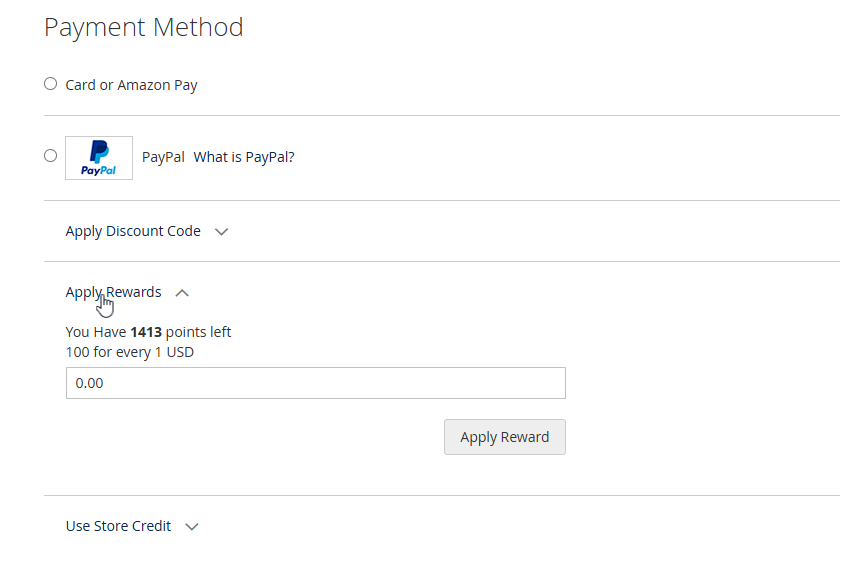Click the 100 for every 1 USD text
Image resolution: width=867 pixels, height=564 pixels.
point(129,352)
